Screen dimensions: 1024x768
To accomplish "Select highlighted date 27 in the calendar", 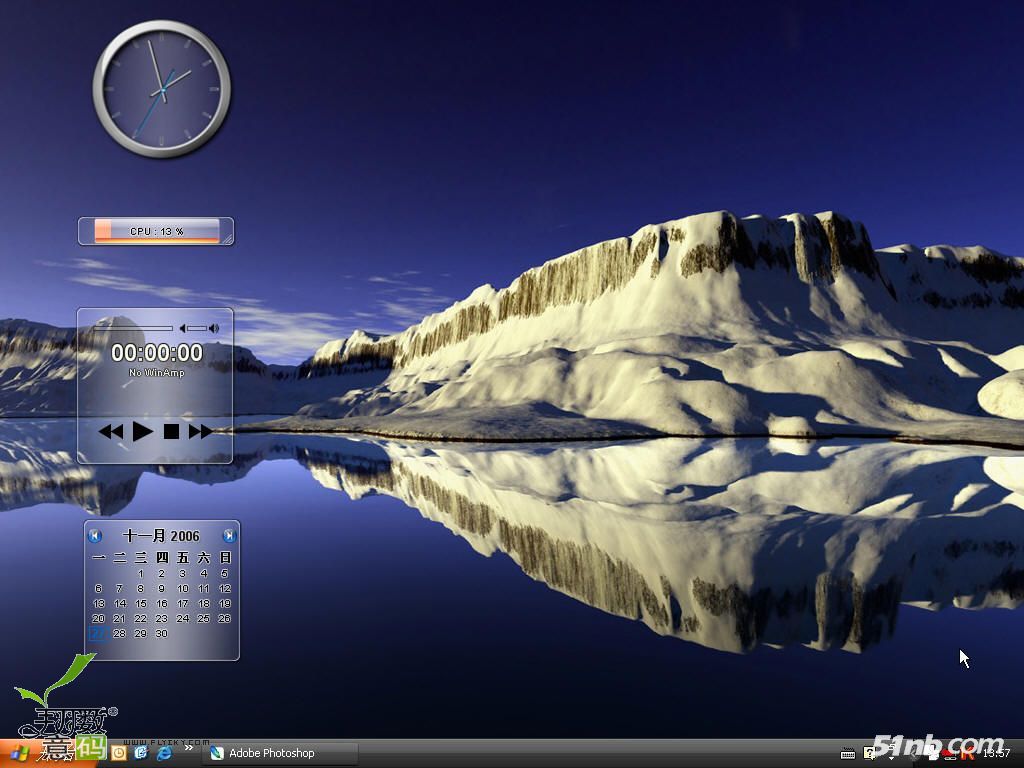I will click(x=98, y=633).
